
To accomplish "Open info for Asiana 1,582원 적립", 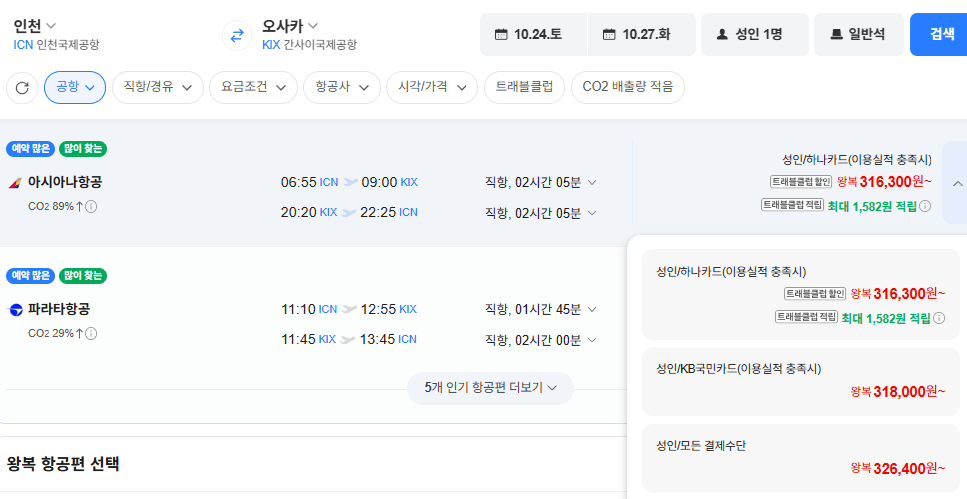I will [x=925, y=207].
